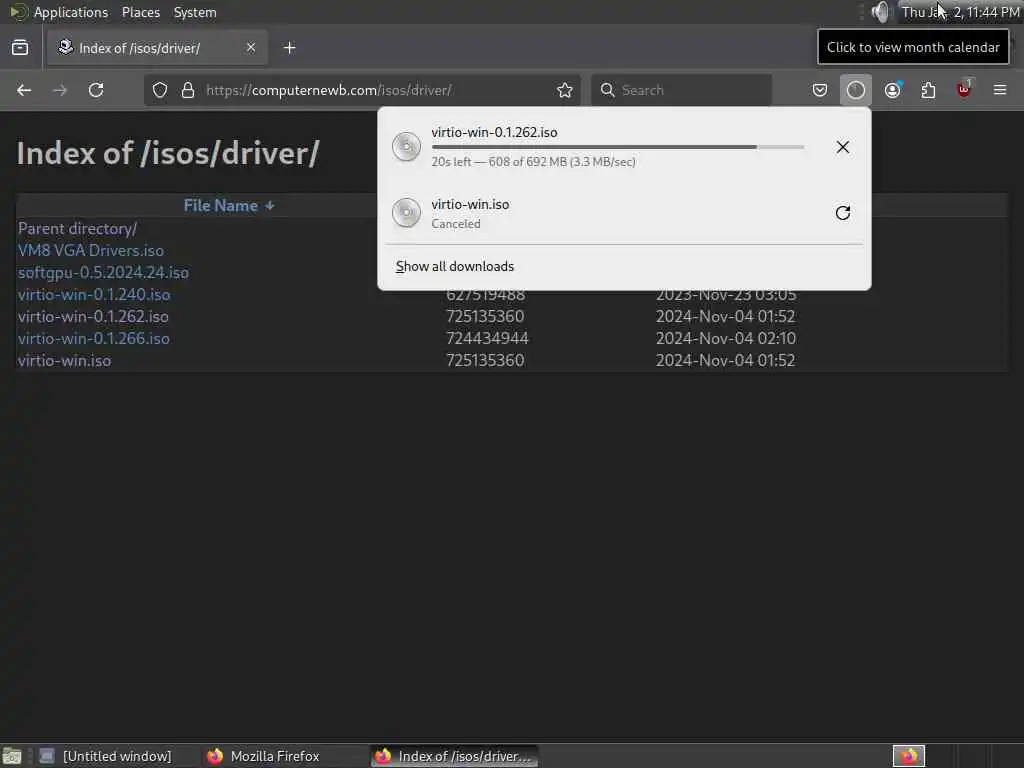Click Show all downloads
This screenshot has height=768, width=1024.
[x=455, y=266]
